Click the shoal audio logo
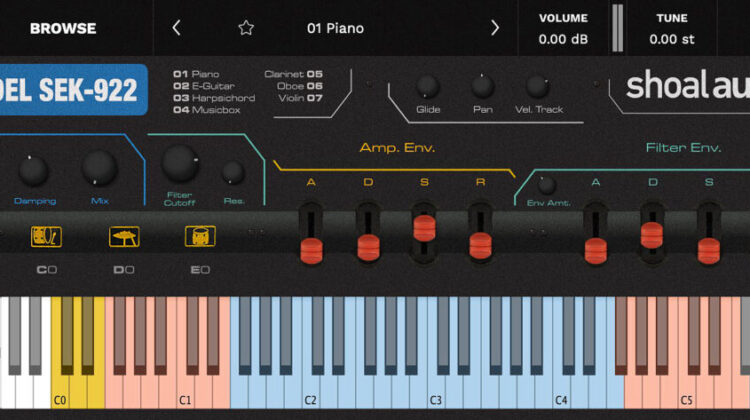Screen dimensions: 750x420 [x=688, y=86]
